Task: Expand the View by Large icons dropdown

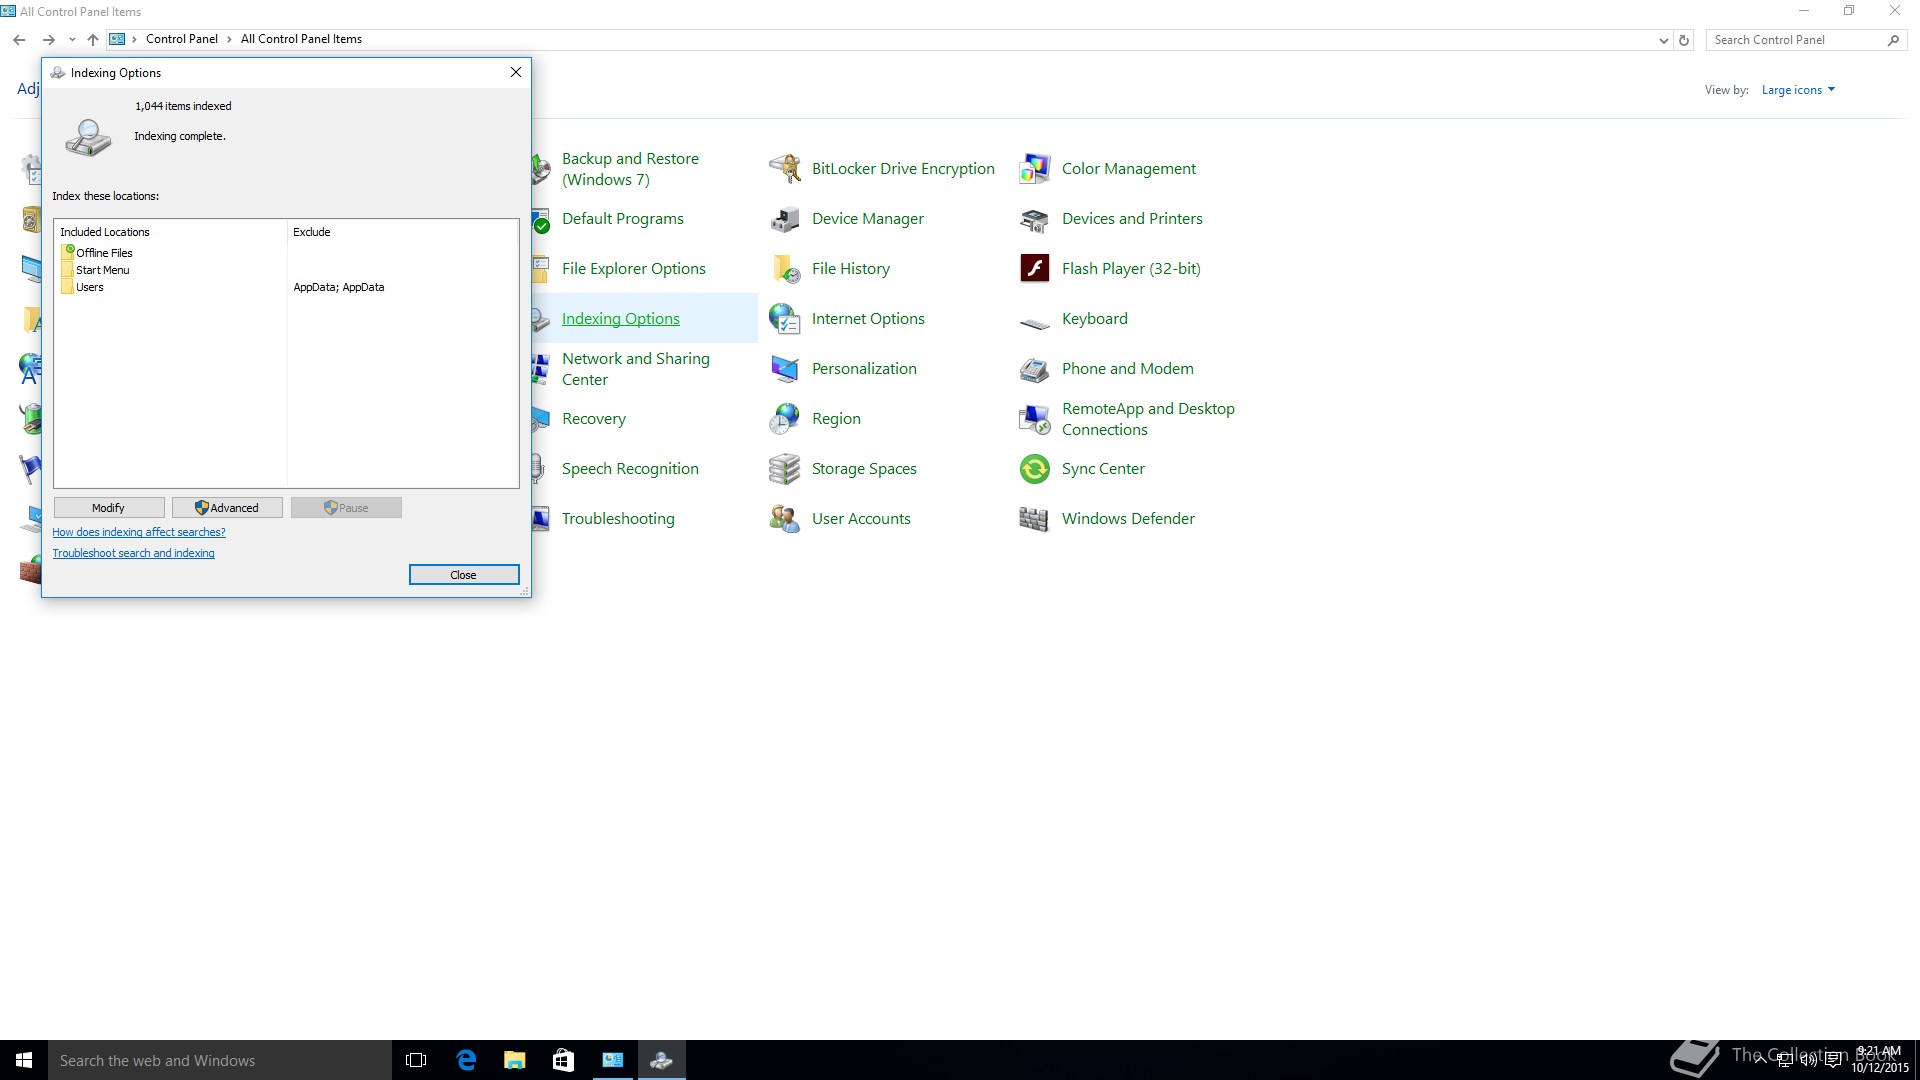Action: pos(1798,90)
